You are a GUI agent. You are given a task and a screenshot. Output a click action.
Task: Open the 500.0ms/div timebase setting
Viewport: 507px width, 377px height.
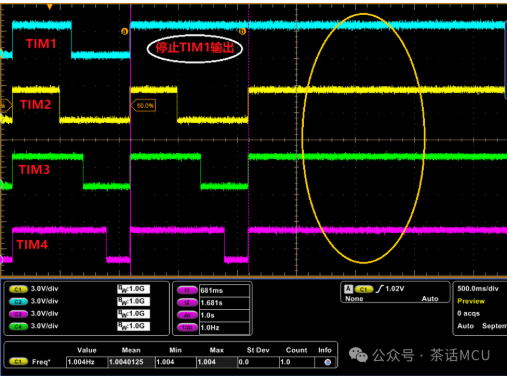point(478,289)
